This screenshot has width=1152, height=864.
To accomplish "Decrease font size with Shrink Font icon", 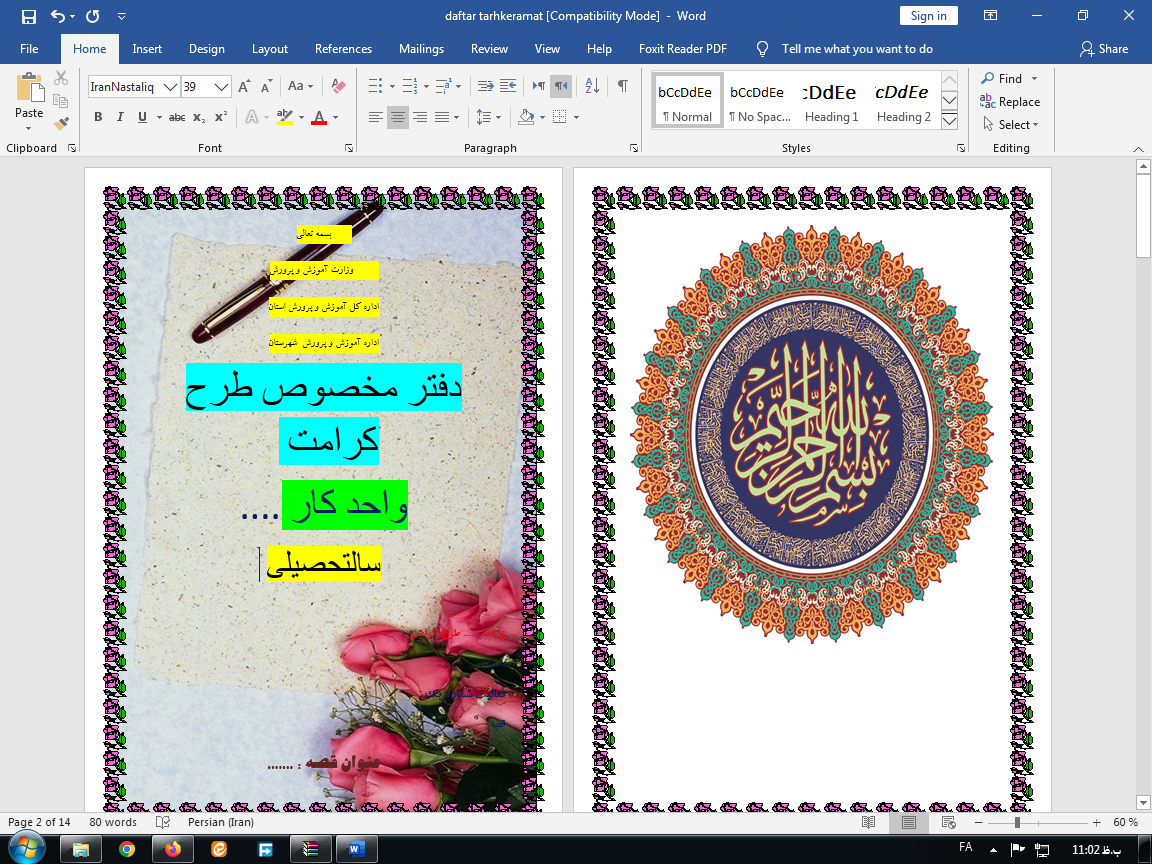I will 266,87.
